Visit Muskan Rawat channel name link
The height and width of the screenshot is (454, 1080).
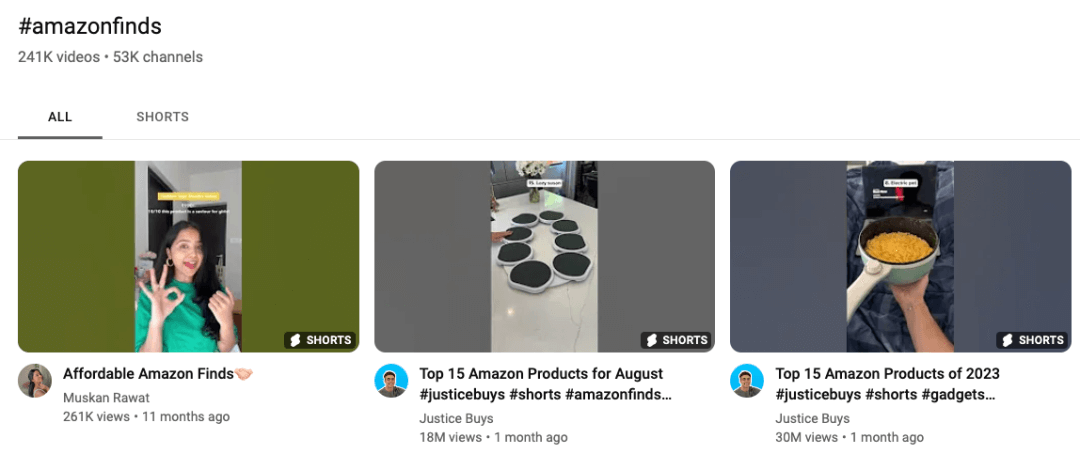(x=106, y=398)
